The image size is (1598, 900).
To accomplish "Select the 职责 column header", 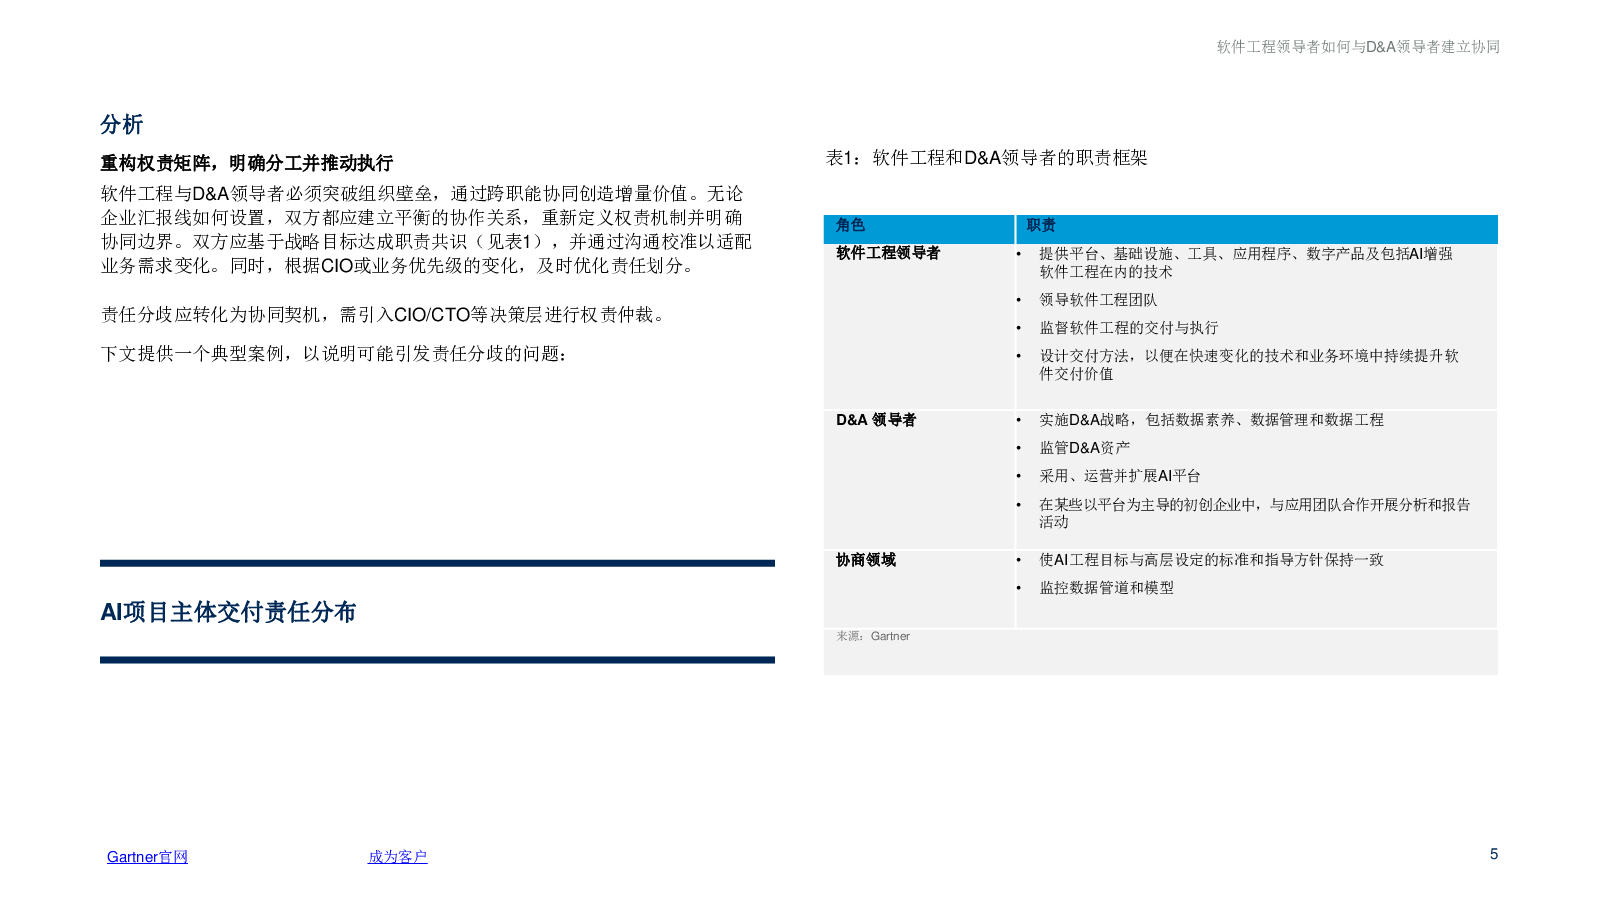I will point(1041,226).
